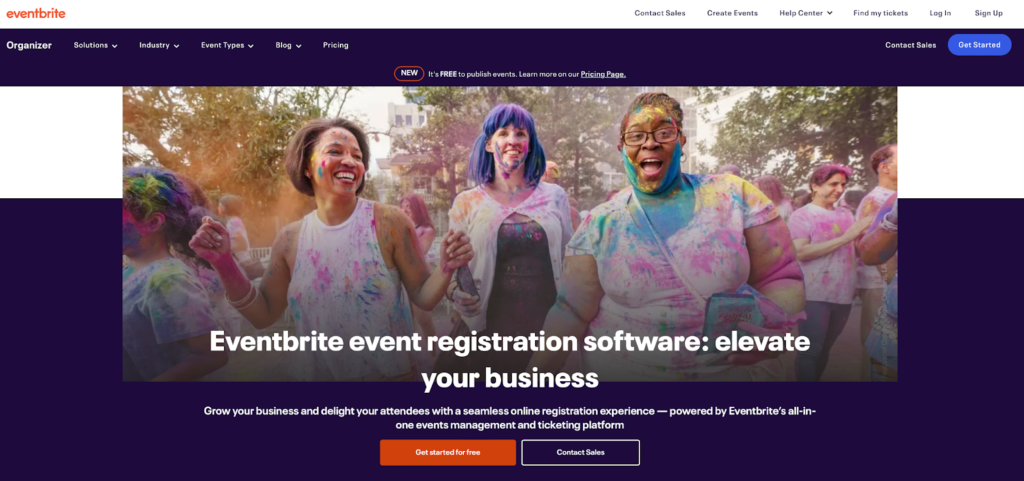1024x481 pixels.
Task: Open the Pricing menu item
Action: click(336, 45)
